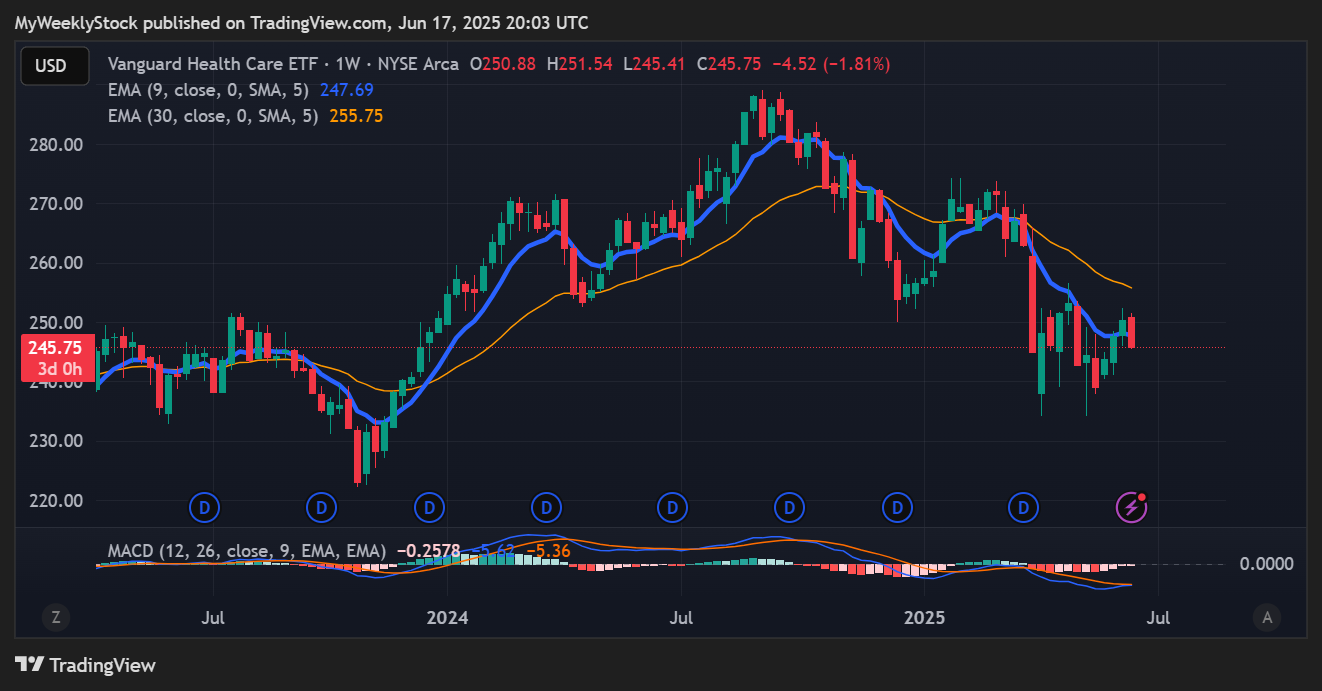The width and height of the screenshot is (1322, 691).
Task: Select the EMA (30, close, 0, SMA, 5) legend
Action: tap(214, 116)
